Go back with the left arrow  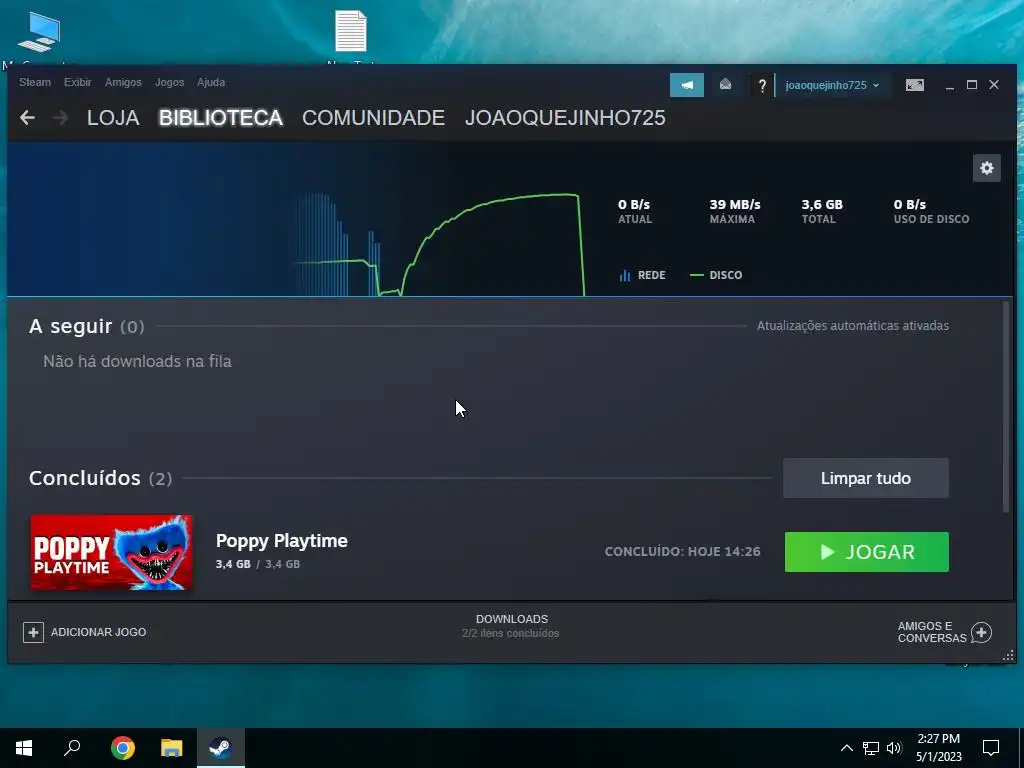click(x=27, y=118)
